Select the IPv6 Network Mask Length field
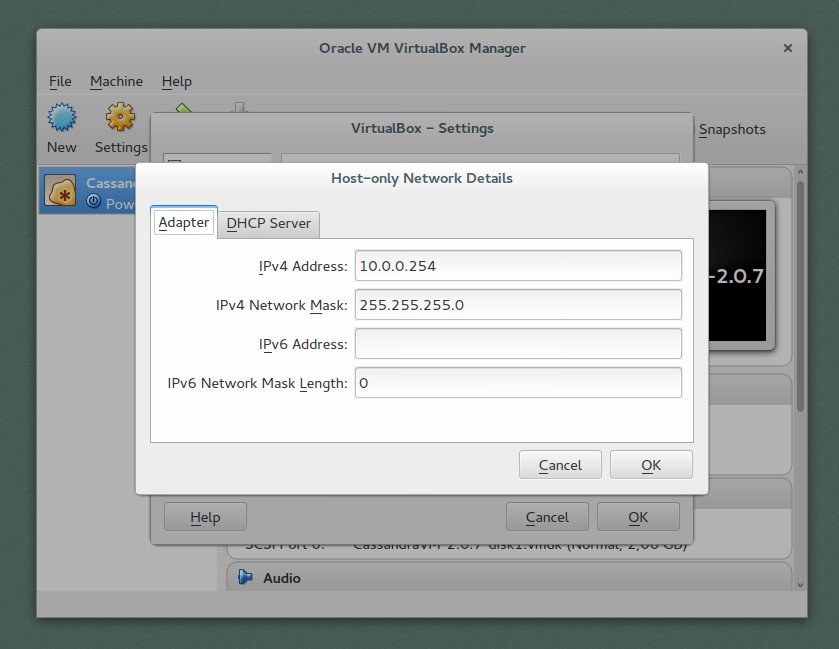 pos(517,383)
